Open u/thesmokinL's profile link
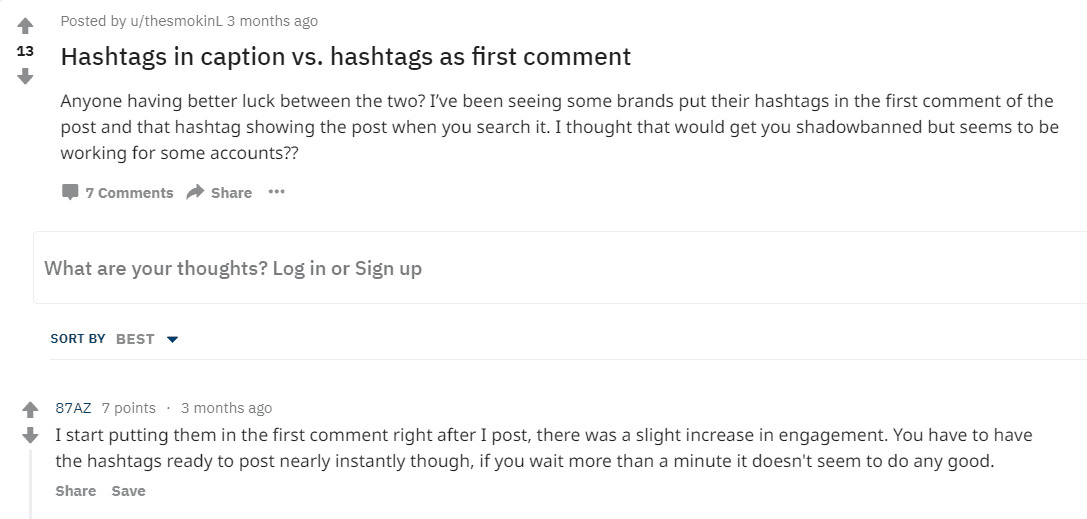 coord(175,21)
